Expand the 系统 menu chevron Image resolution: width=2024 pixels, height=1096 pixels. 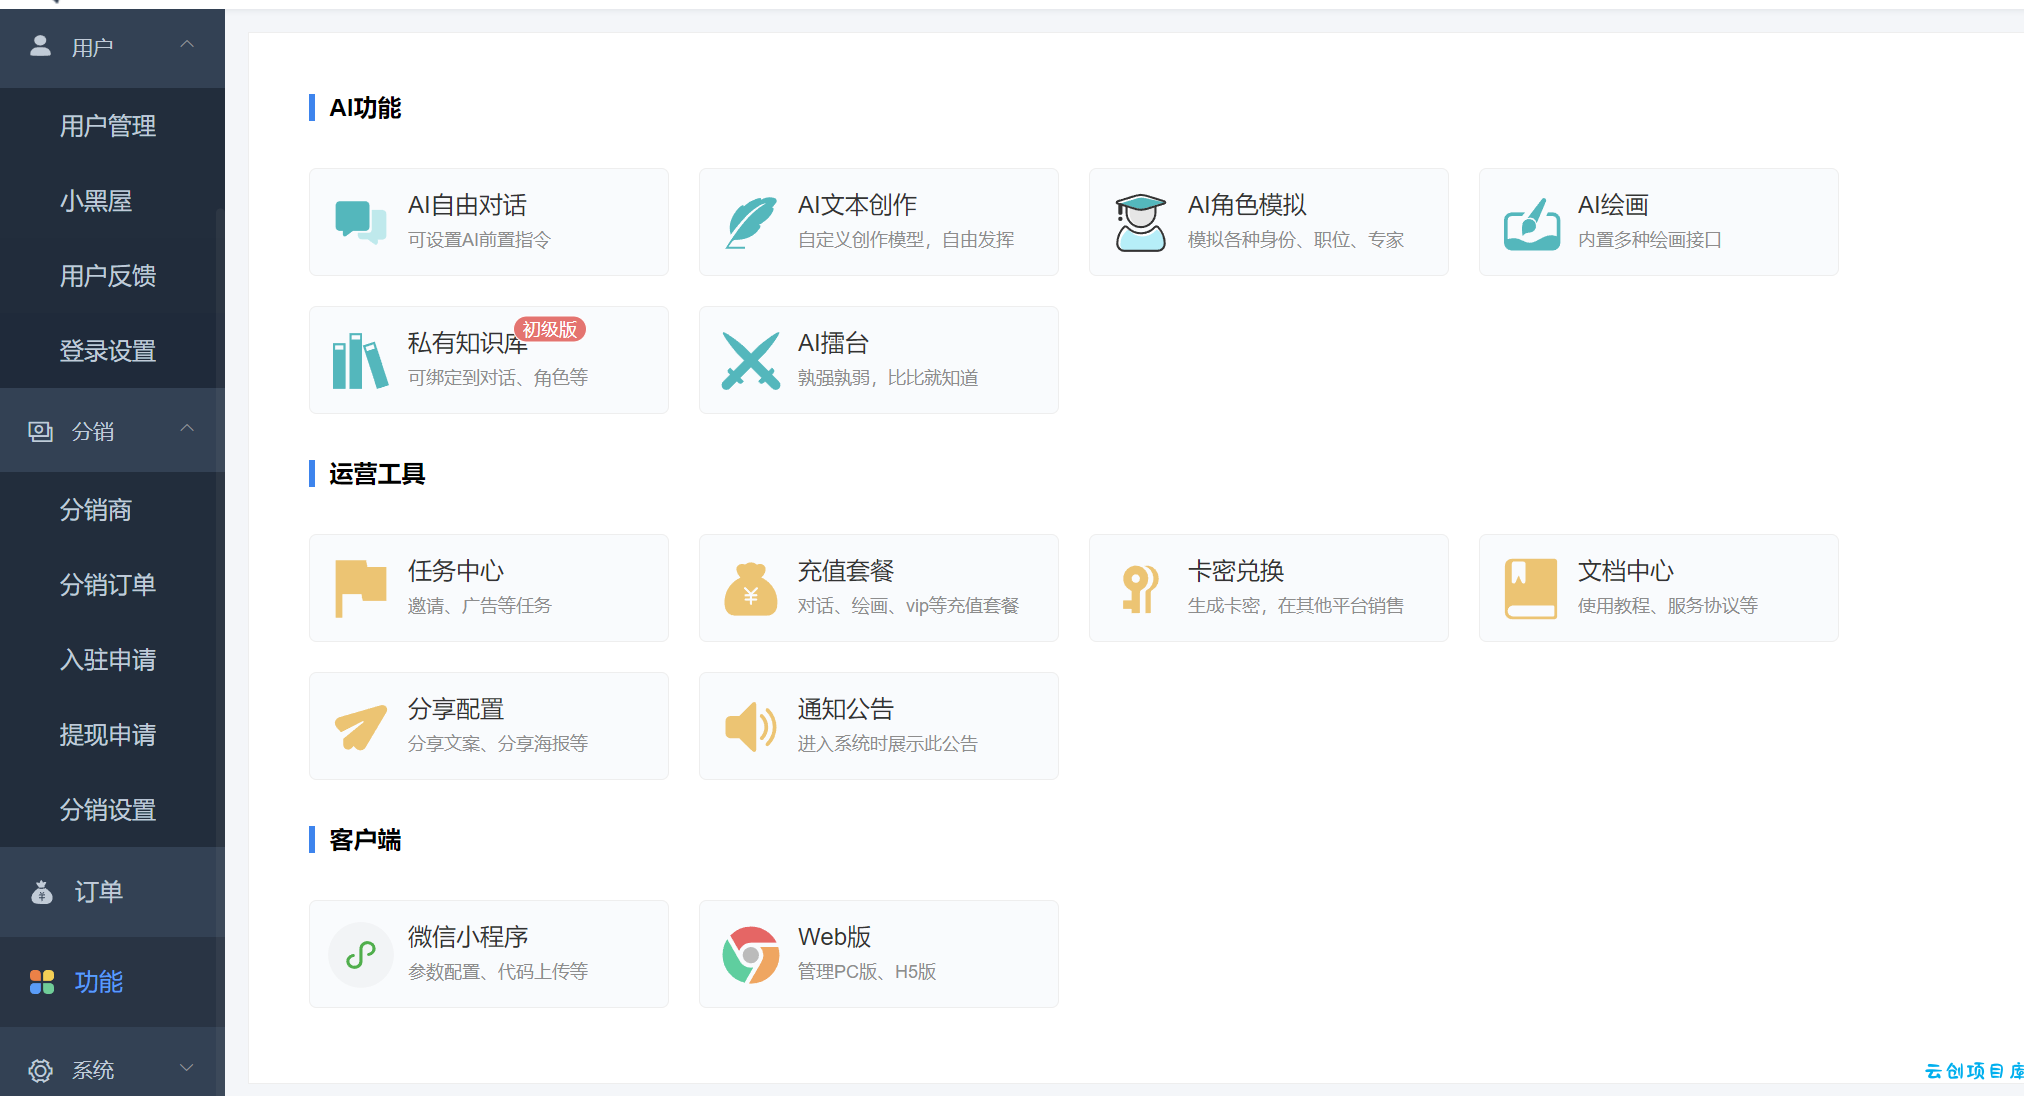point(187,1068)
